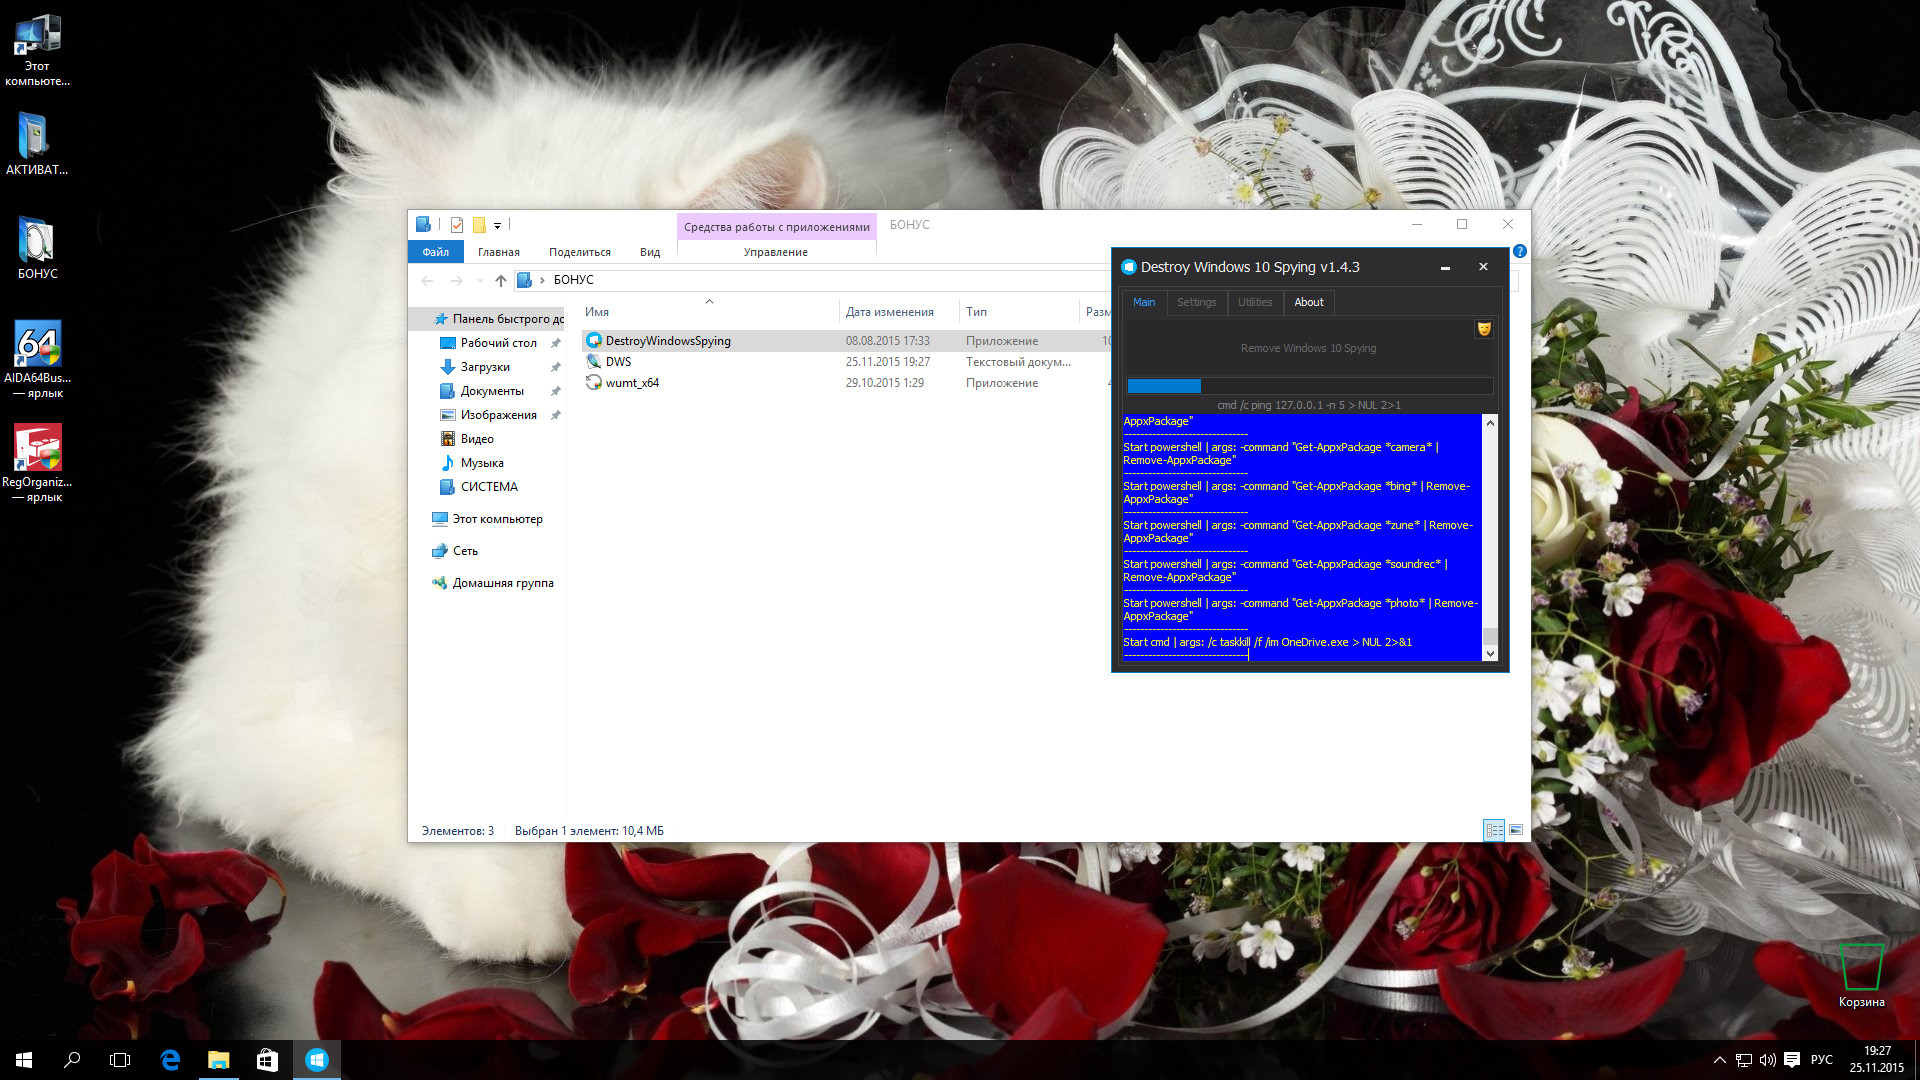The image size is (1920, 1080).
Task: Launch Microsoft Edge from the taskbar
Action: click(170, 1060)
